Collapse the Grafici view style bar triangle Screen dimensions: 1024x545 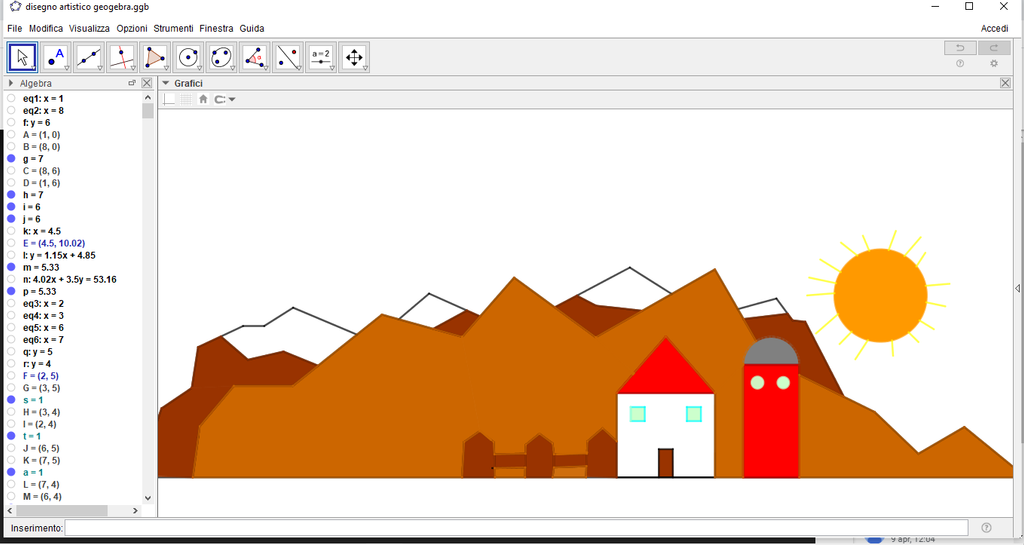pos(166,84)
